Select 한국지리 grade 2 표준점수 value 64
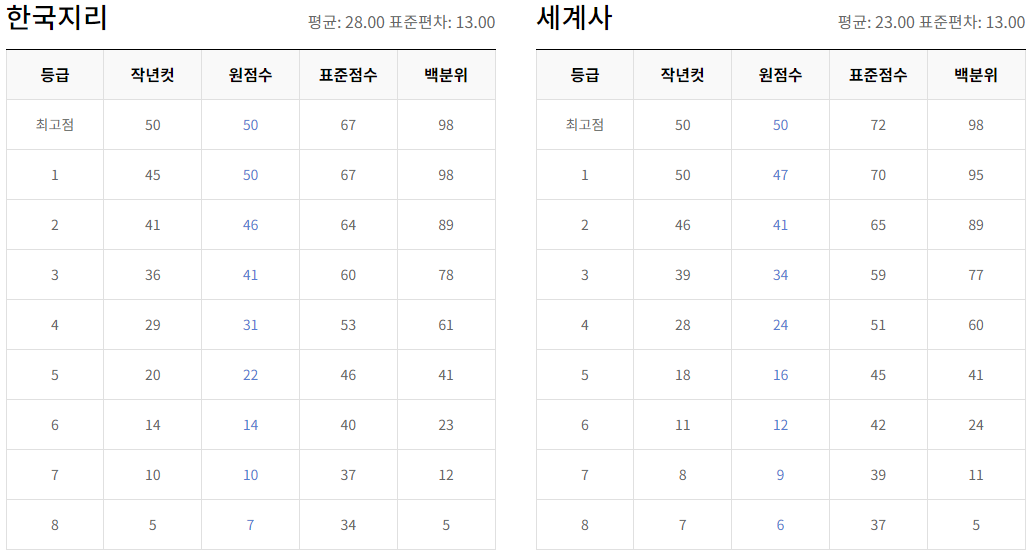The height and width of the screenshot is (559, 1033). (x=348, y=225)
